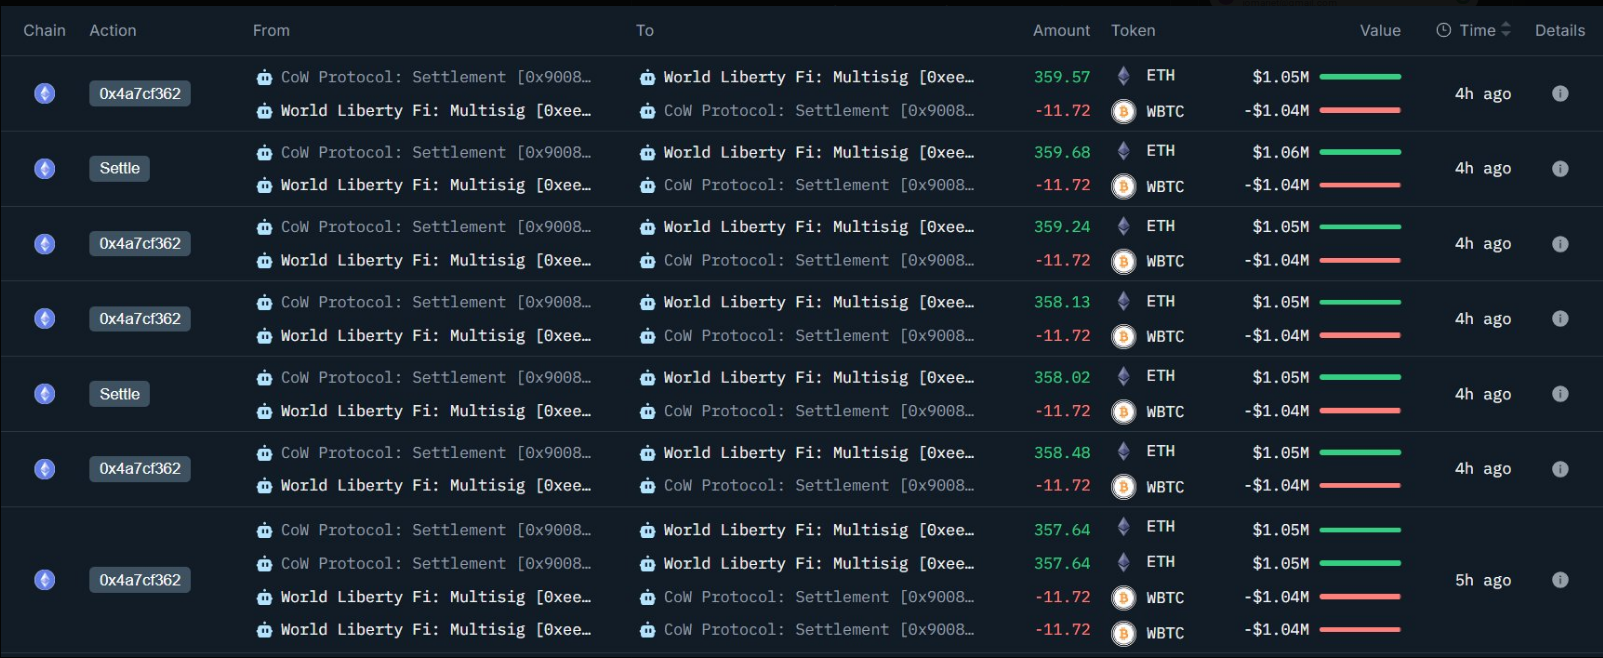
Task: Click WBTC coin icon in the 358.02 ETH transaction
Action: point(1124,412)
